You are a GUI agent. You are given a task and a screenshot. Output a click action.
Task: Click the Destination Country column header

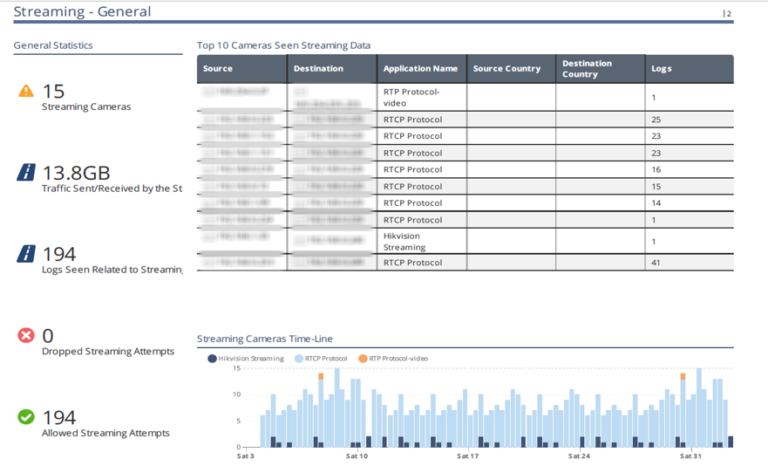(600, 69)
